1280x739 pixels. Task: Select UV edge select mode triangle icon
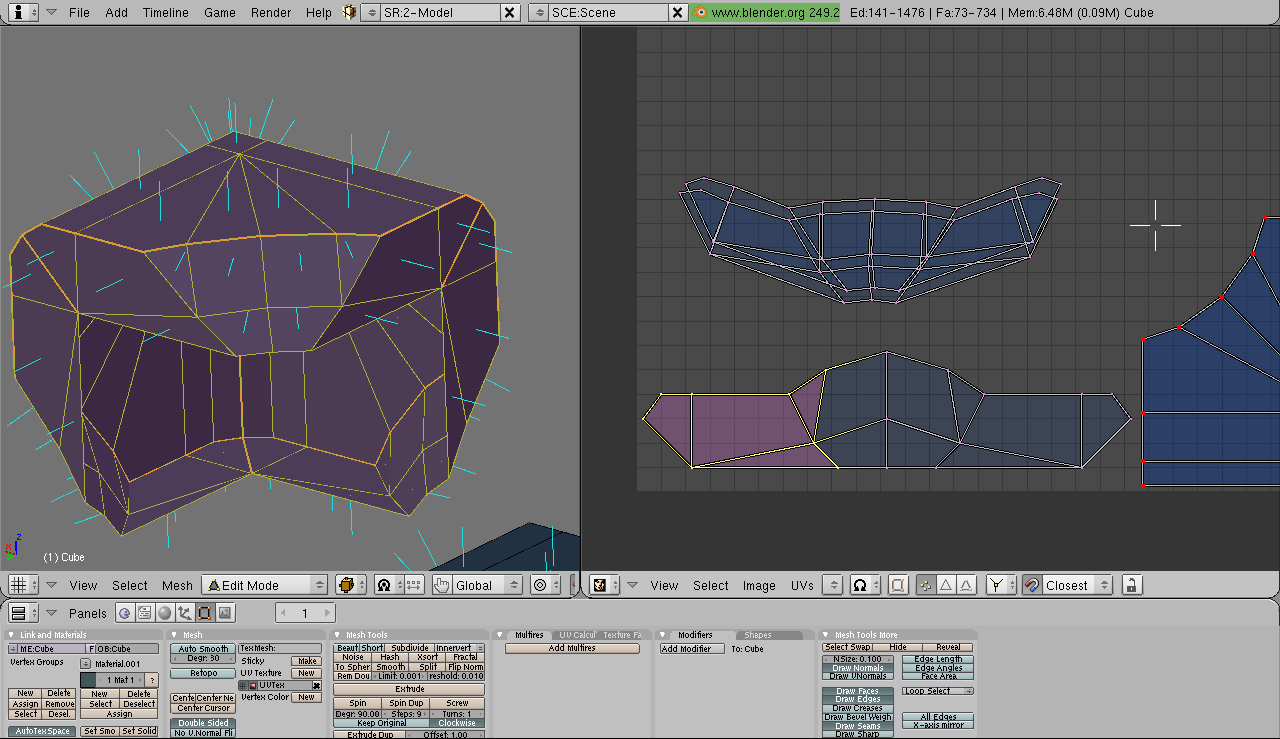(x=946, y=585)
